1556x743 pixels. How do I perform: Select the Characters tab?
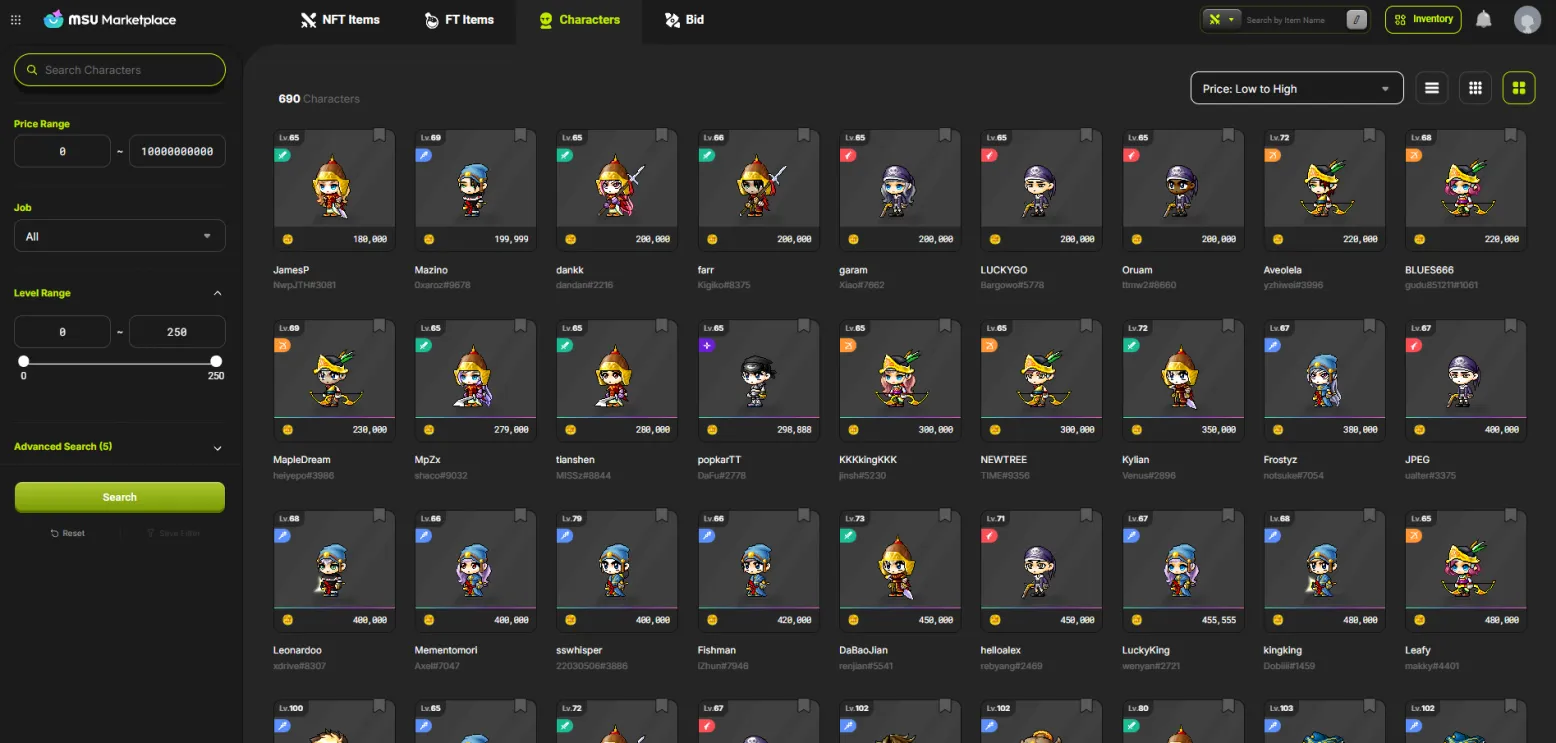[x=579, y=19]
